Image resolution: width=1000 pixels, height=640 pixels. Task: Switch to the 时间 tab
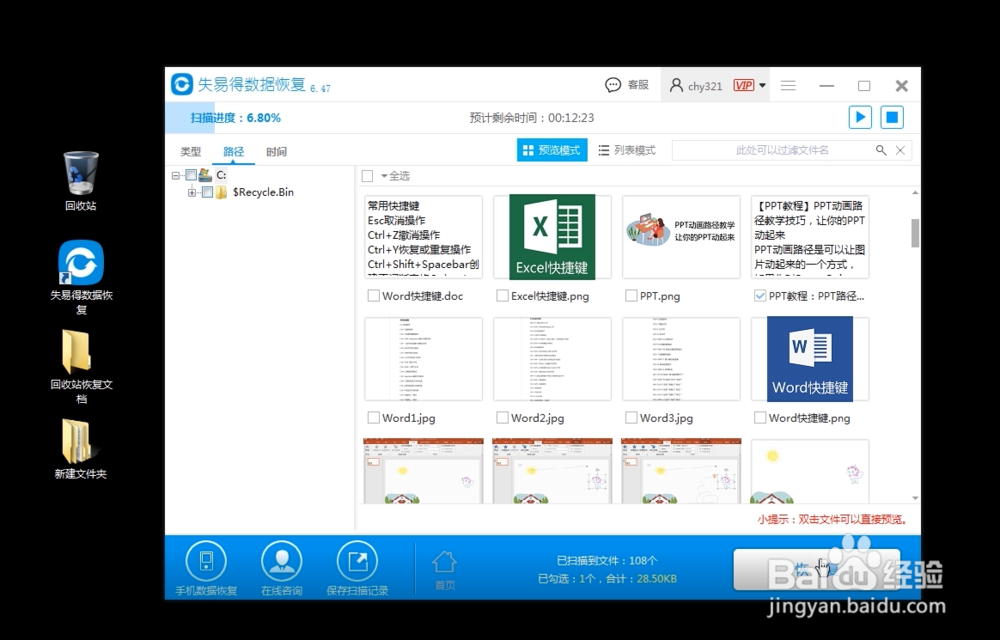tap(276, 151)
